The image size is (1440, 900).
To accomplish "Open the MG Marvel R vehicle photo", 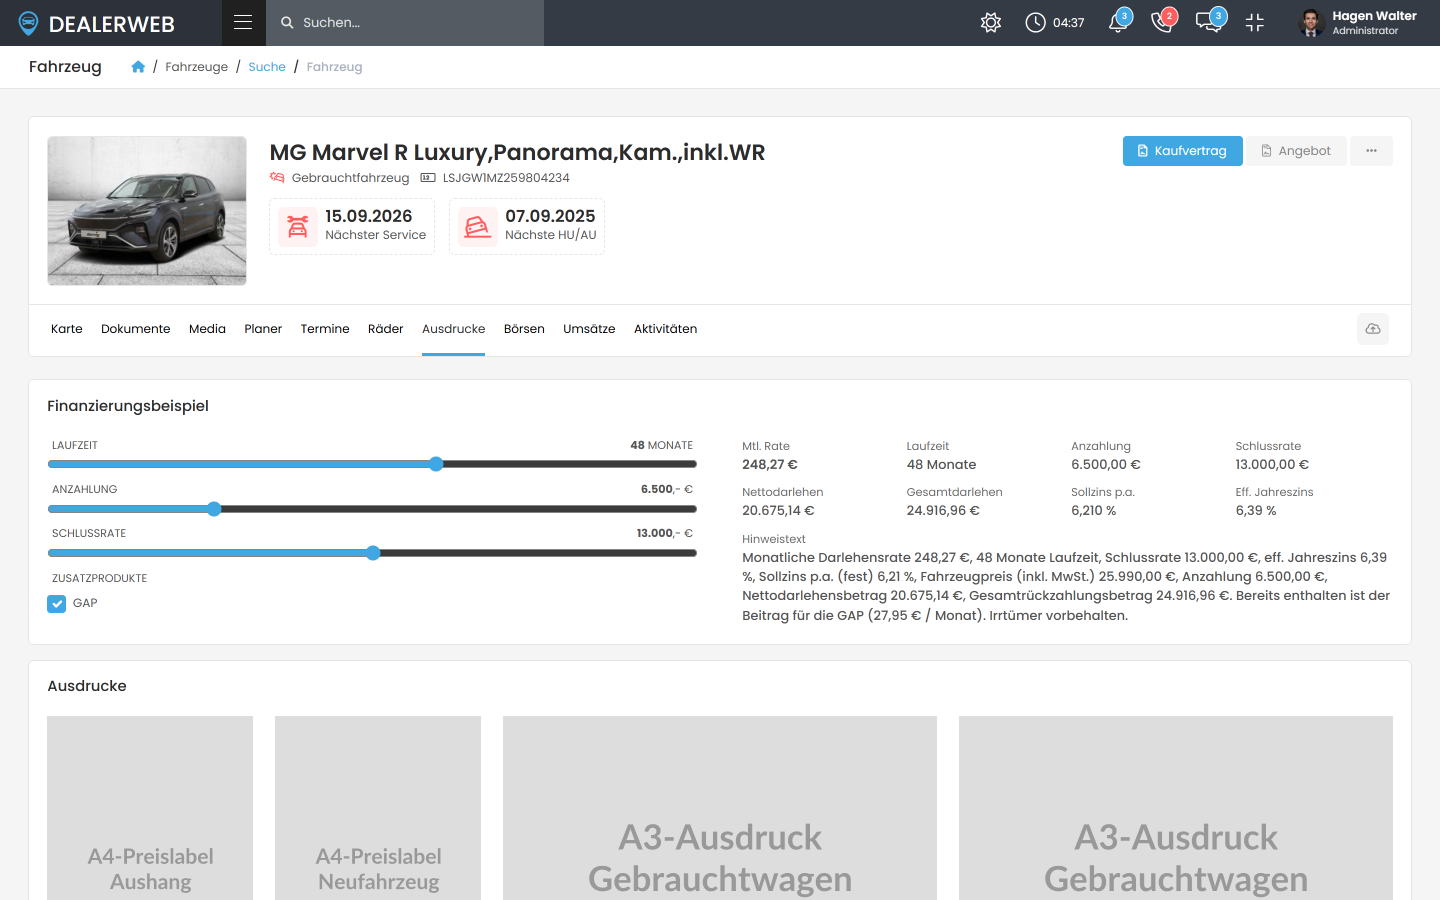I will (x=147, y=211).
